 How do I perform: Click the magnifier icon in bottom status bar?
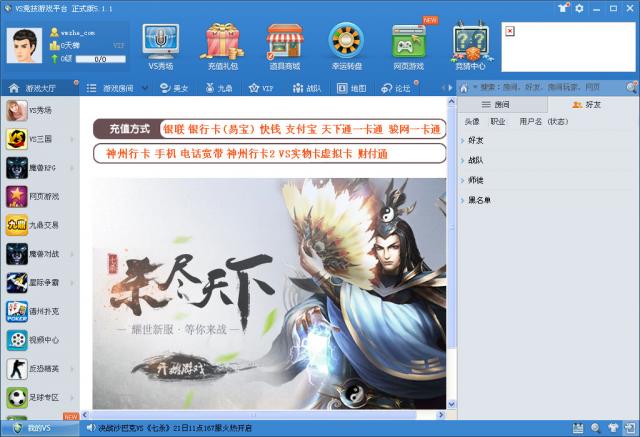point(596,428)
